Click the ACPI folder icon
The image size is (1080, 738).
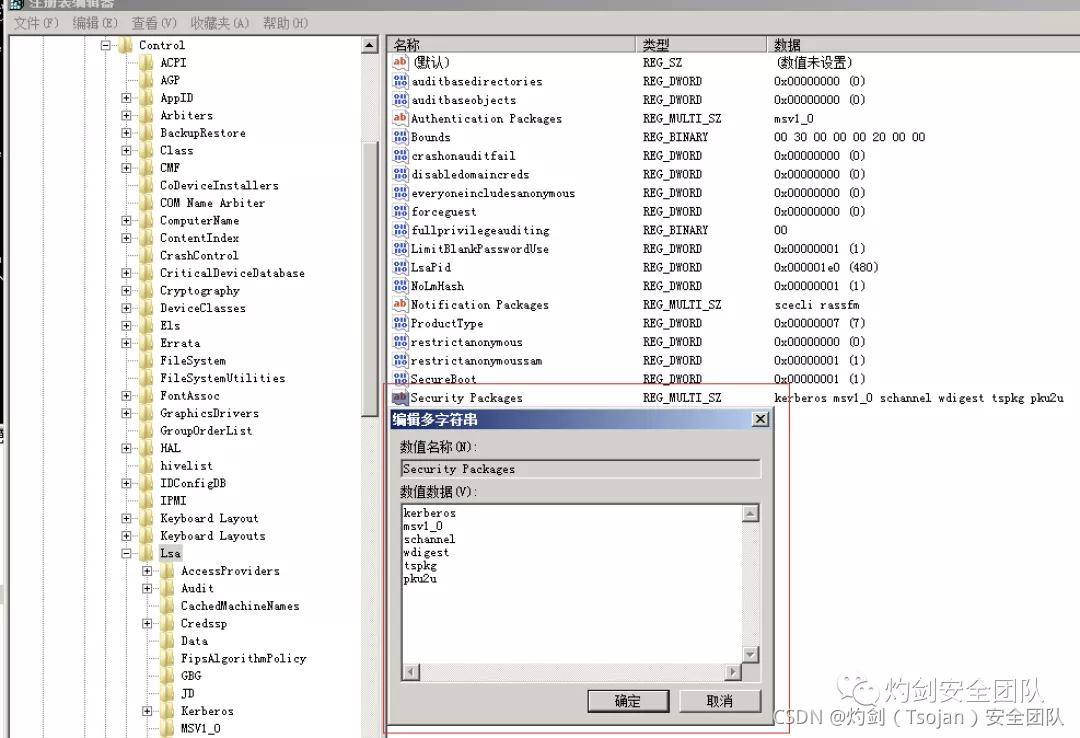pos(146,63)
